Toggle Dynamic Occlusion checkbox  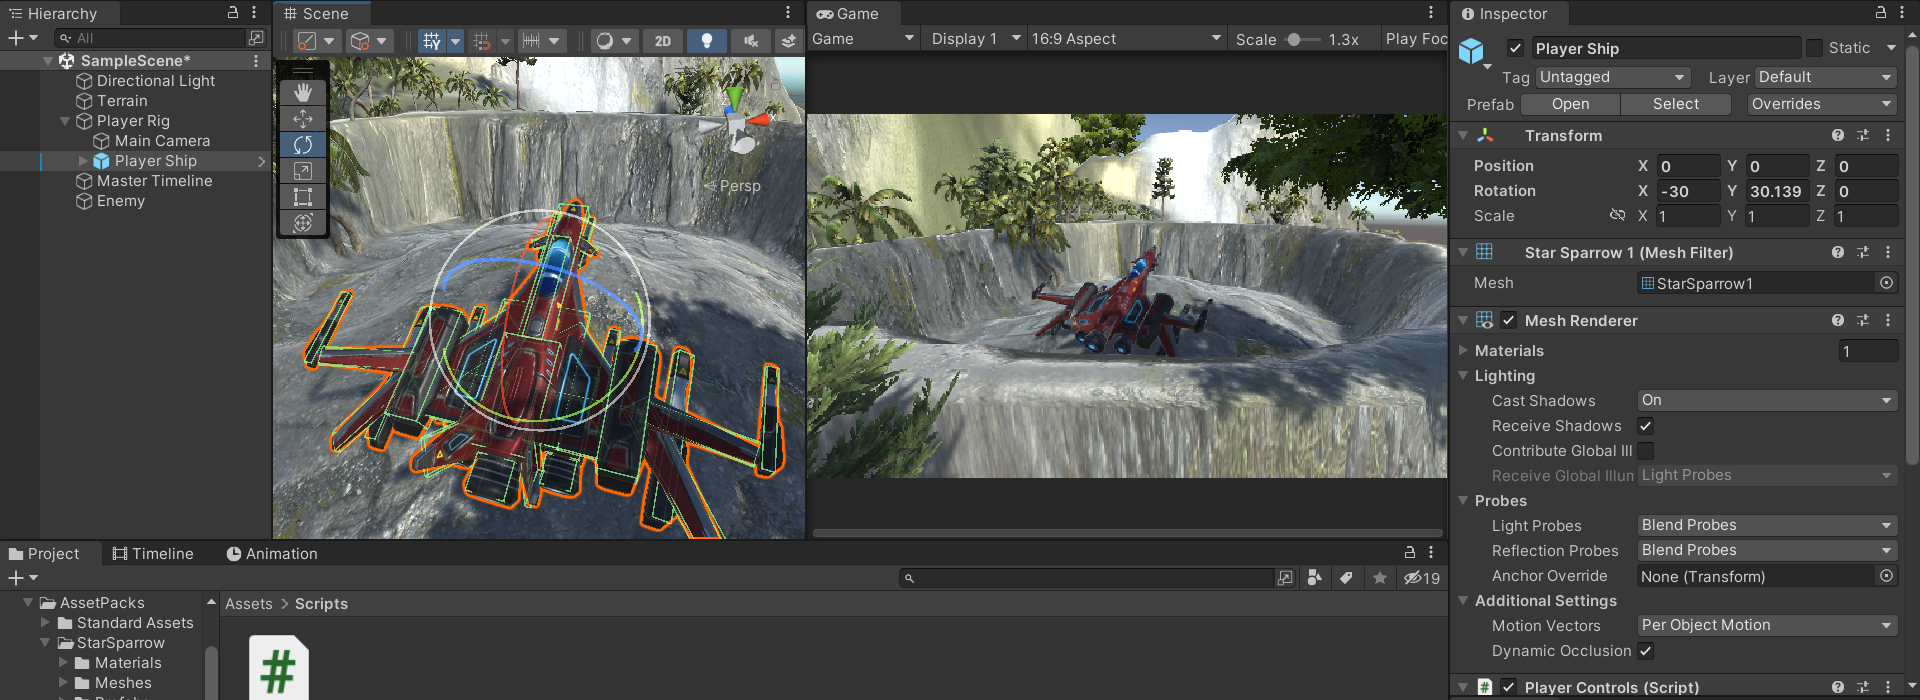(1645, 651)
